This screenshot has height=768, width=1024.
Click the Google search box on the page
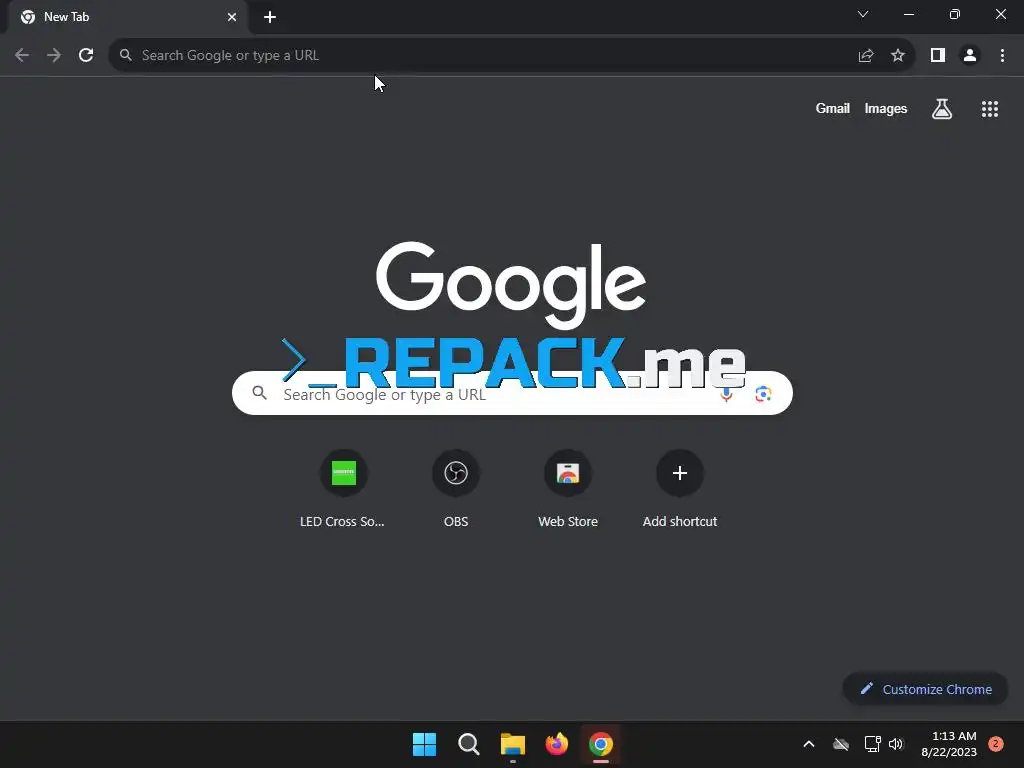pyautogui.click(x=512, y=393)
